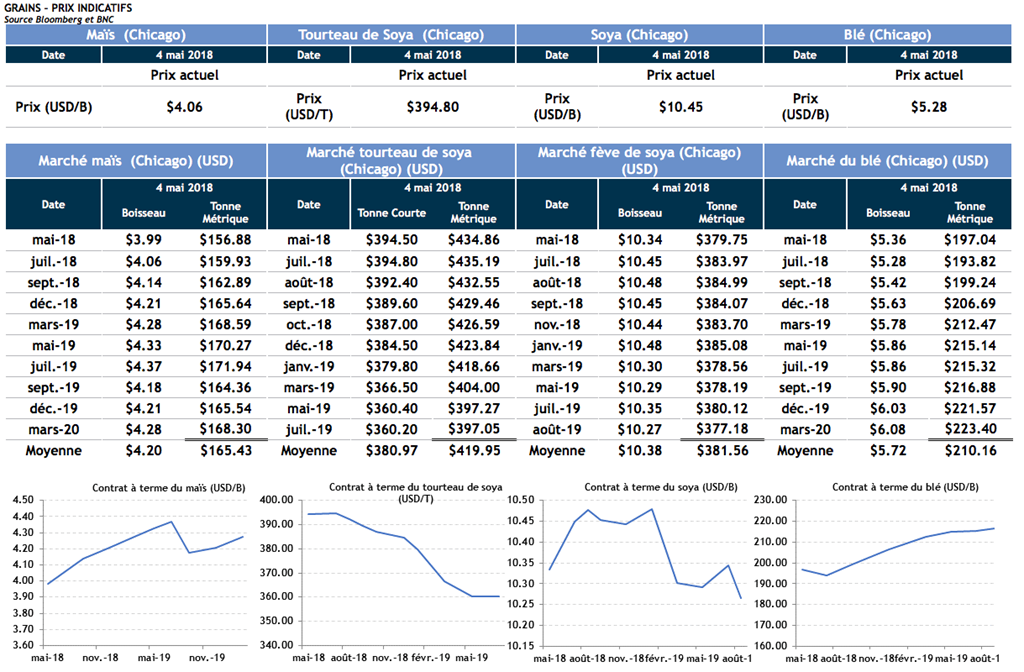This screenshot has height=672, width=1024.
Task: Click the soybean meal average value $419.95
Action: [x=473, y=451]
